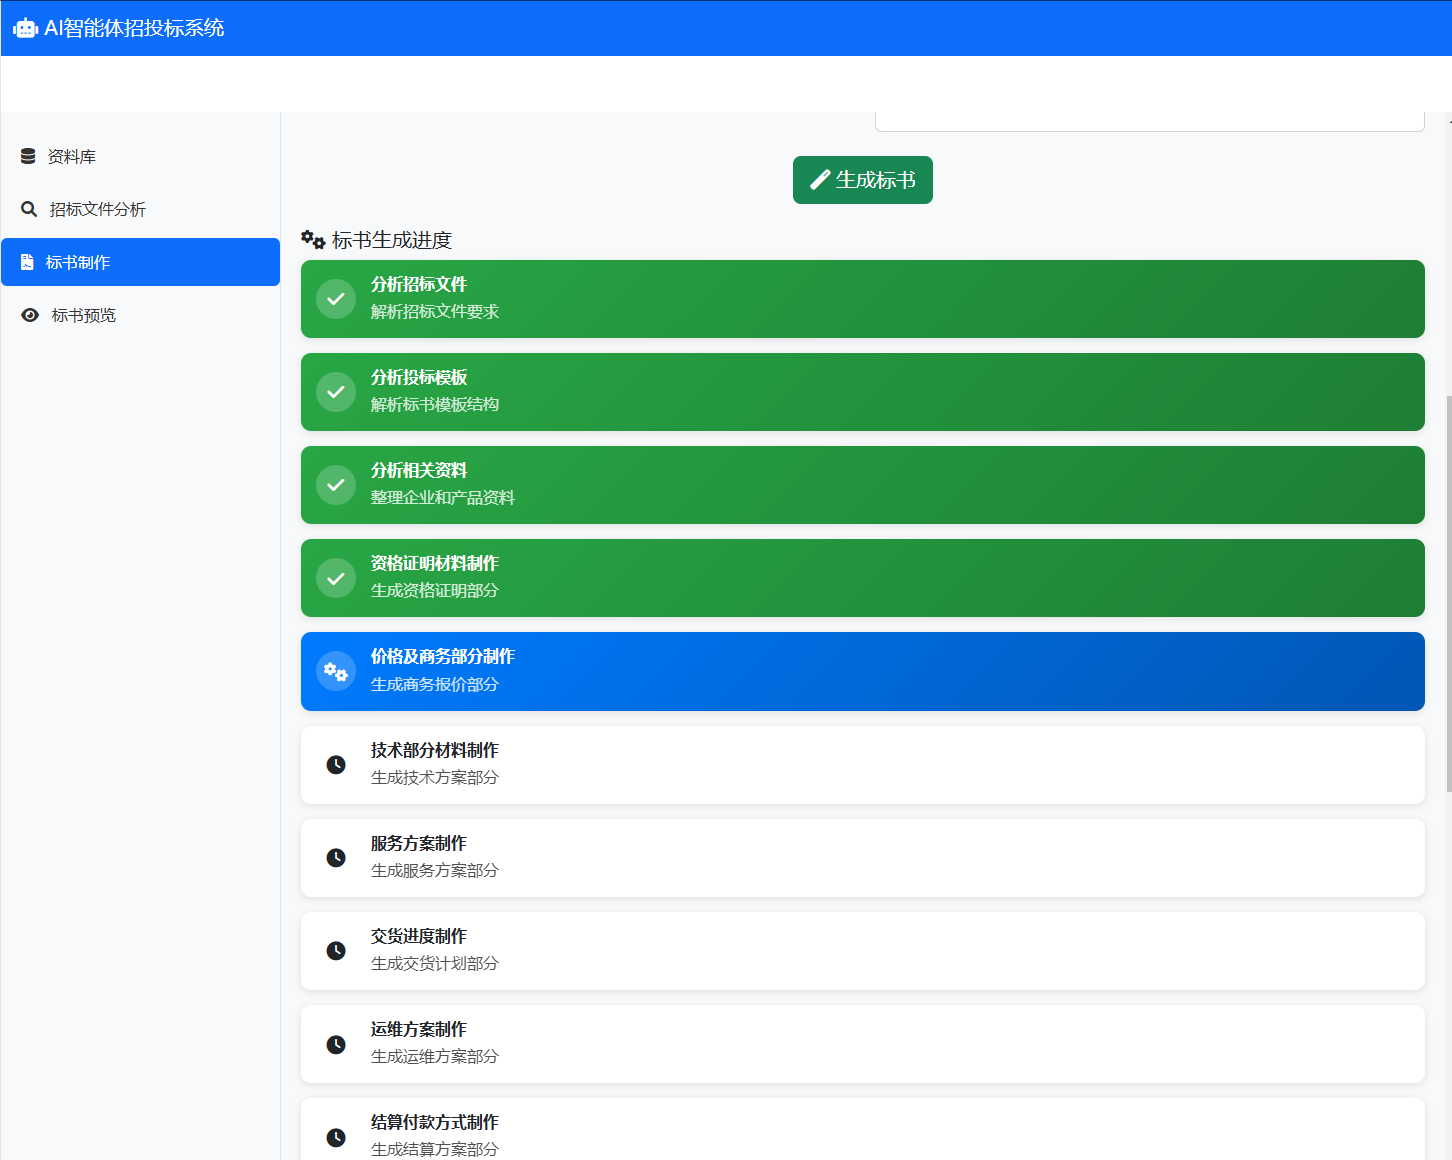Click the text box above 生成标书
Screen dimensions: 1452x1160
[1149, 121]
